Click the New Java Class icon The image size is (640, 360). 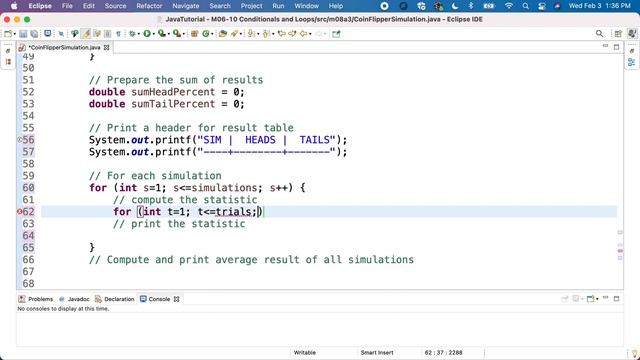click(205, 34)
